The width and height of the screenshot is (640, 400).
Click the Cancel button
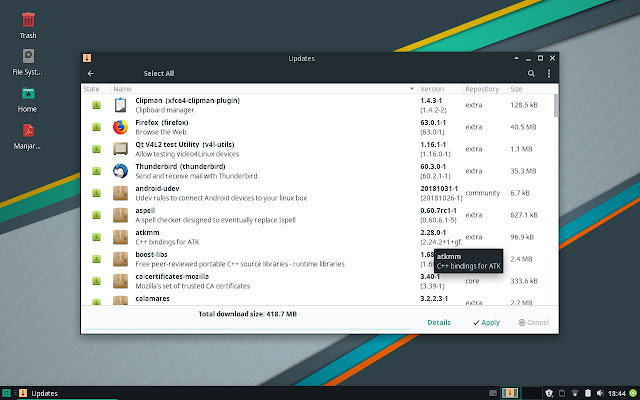point(533,322)
